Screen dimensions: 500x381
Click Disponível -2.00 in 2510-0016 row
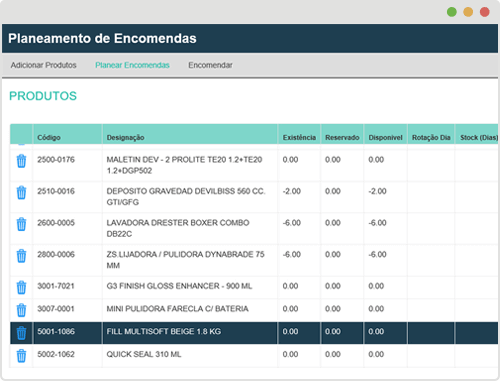pos(377,191)
